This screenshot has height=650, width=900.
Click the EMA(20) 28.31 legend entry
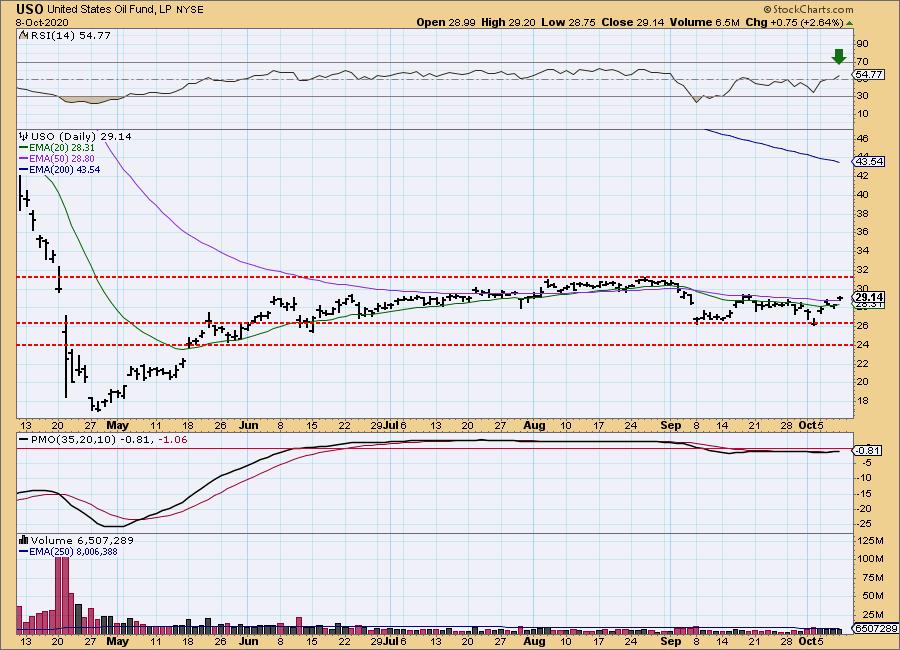coord(61,148)
